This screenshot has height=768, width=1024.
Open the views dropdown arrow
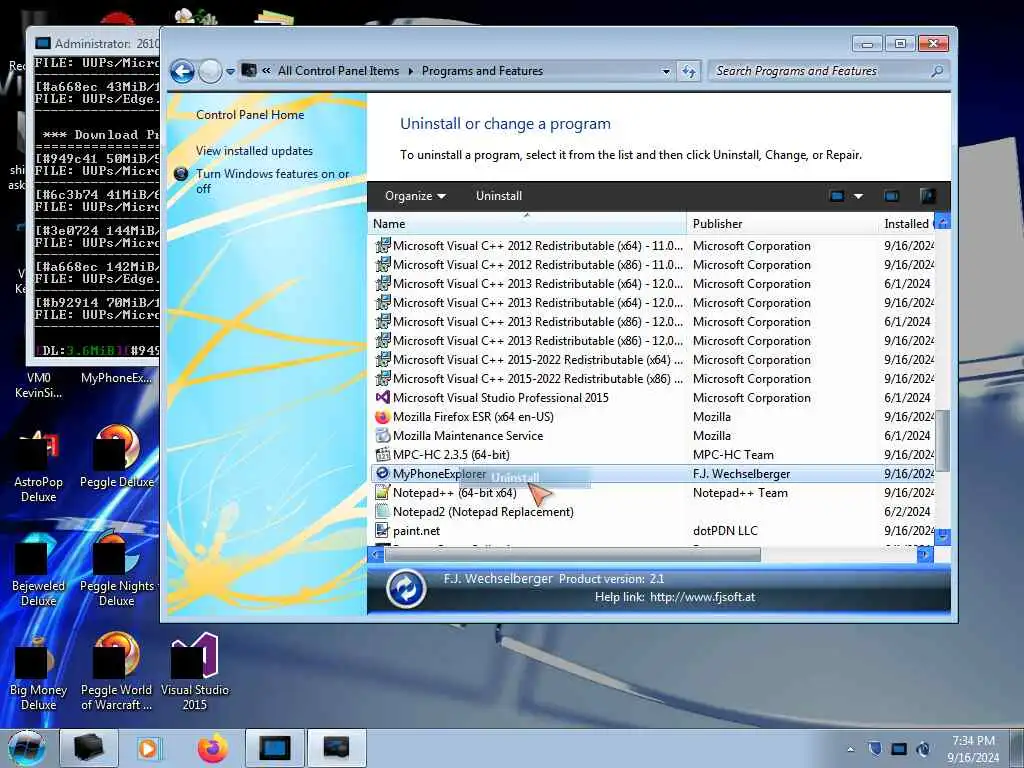pyautogui.click(x=859, y=196)
